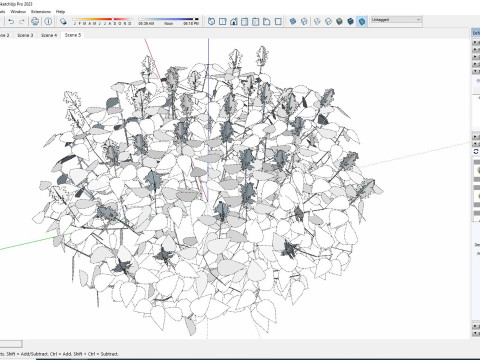Switch to the Scene 3 tab
Image resolution: width=480 pixels, height=360 pixels.
25,35
